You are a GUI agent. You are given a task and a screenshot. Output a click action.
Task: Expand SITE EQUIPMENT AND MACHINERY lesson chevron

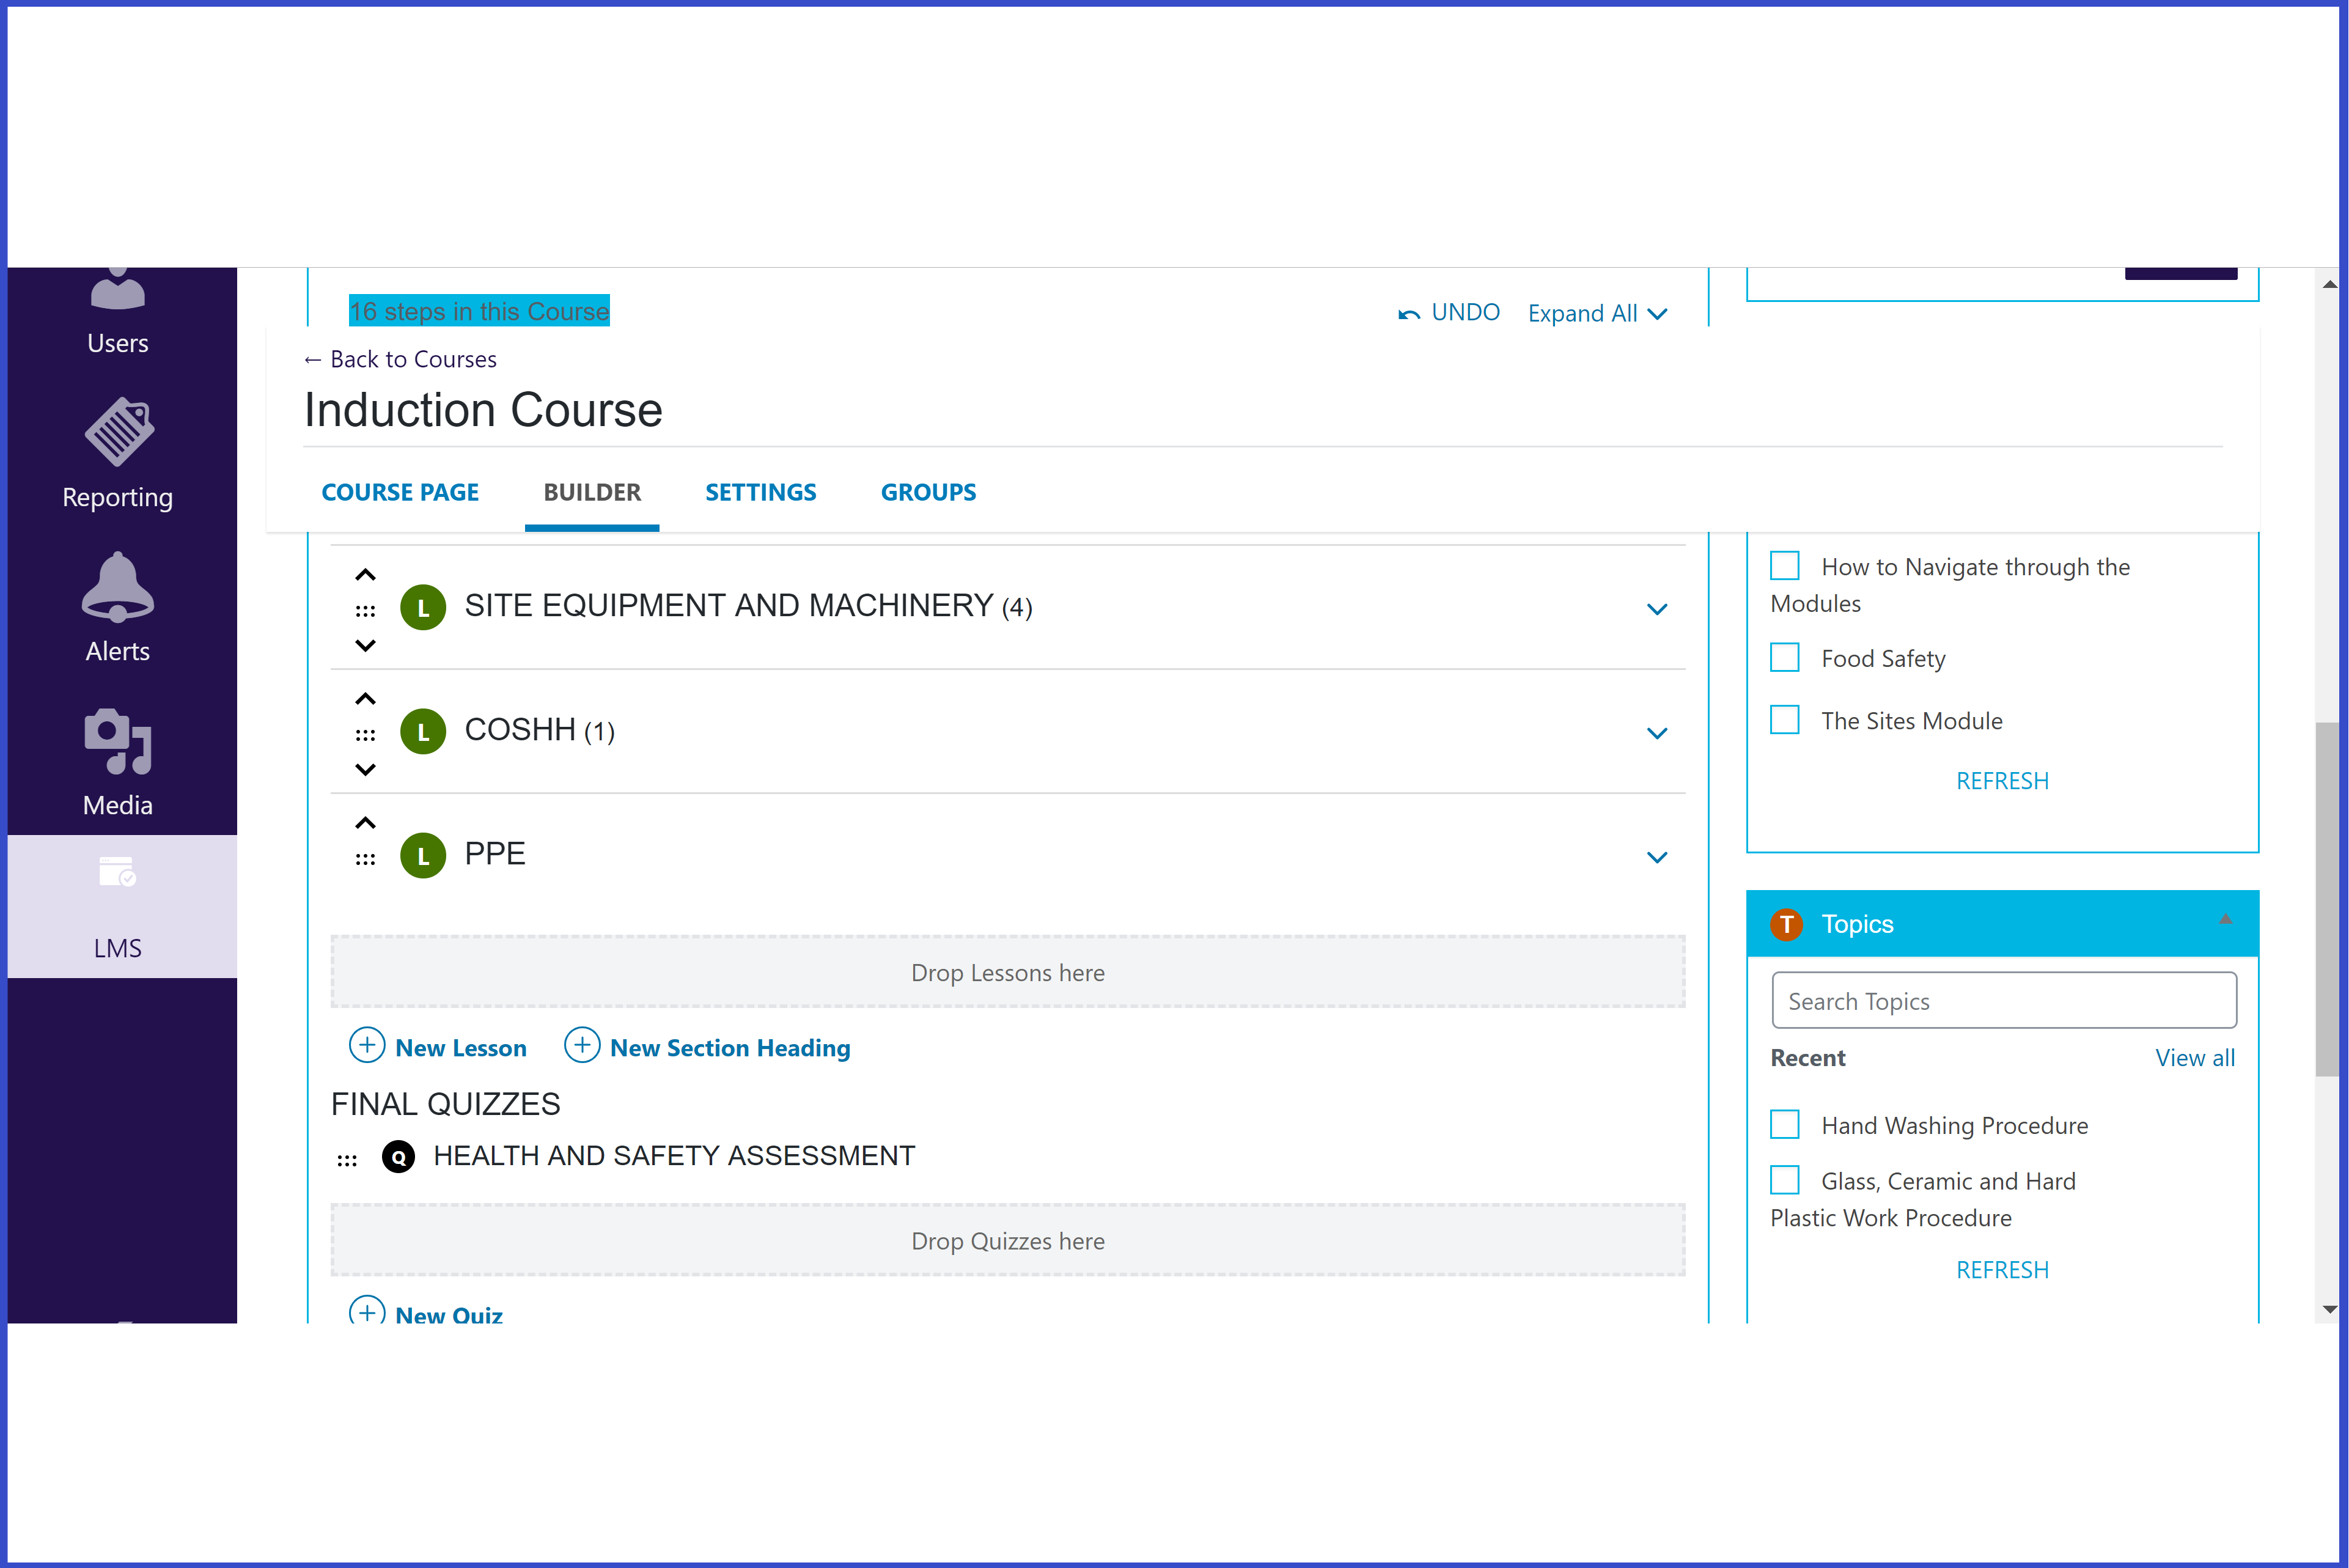(1657, 609)
